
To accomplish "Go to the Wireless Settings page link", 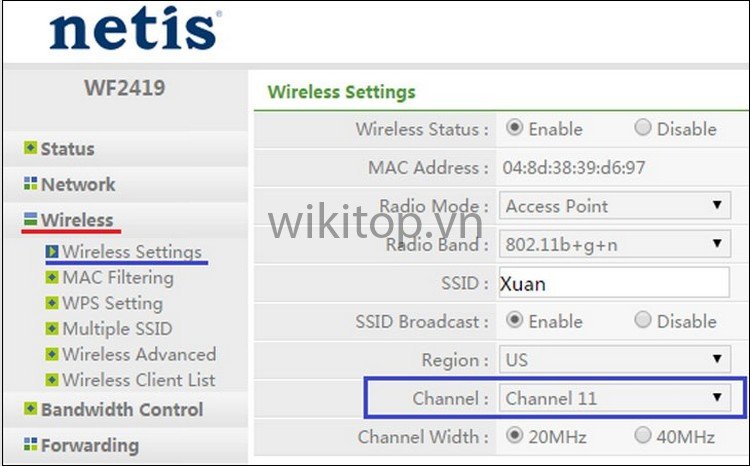I will (131, 252).
